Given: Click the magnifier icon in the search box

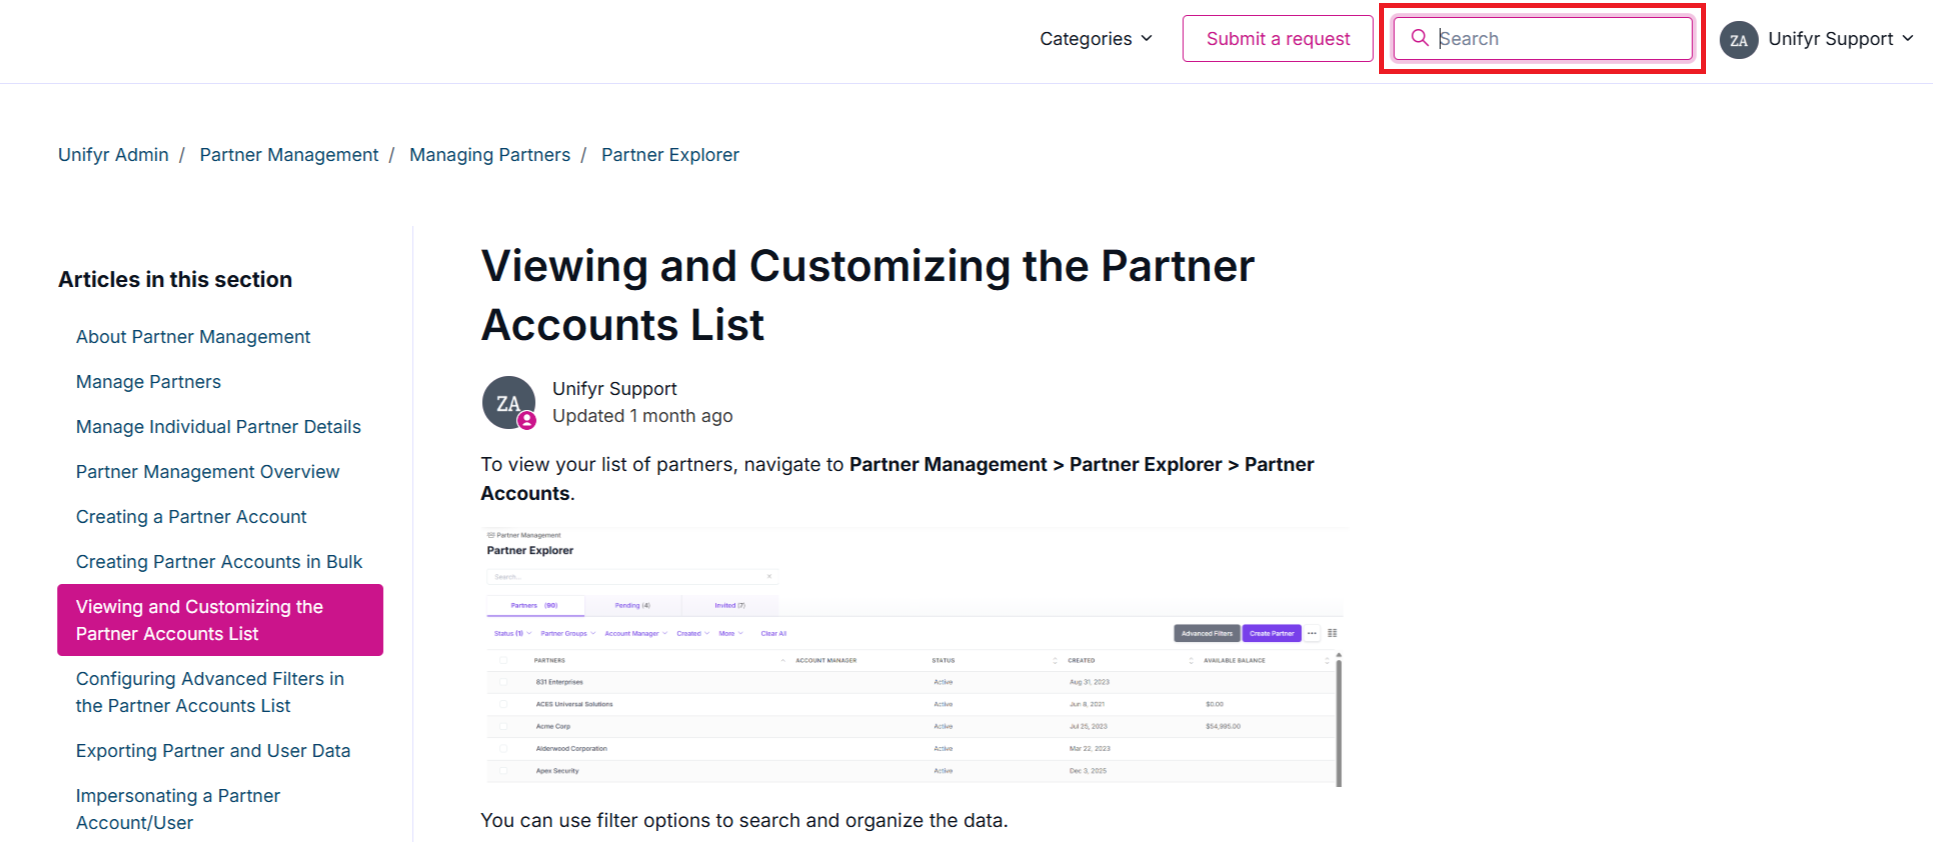Looking at the screenshot, I should tap(1419, 38).
